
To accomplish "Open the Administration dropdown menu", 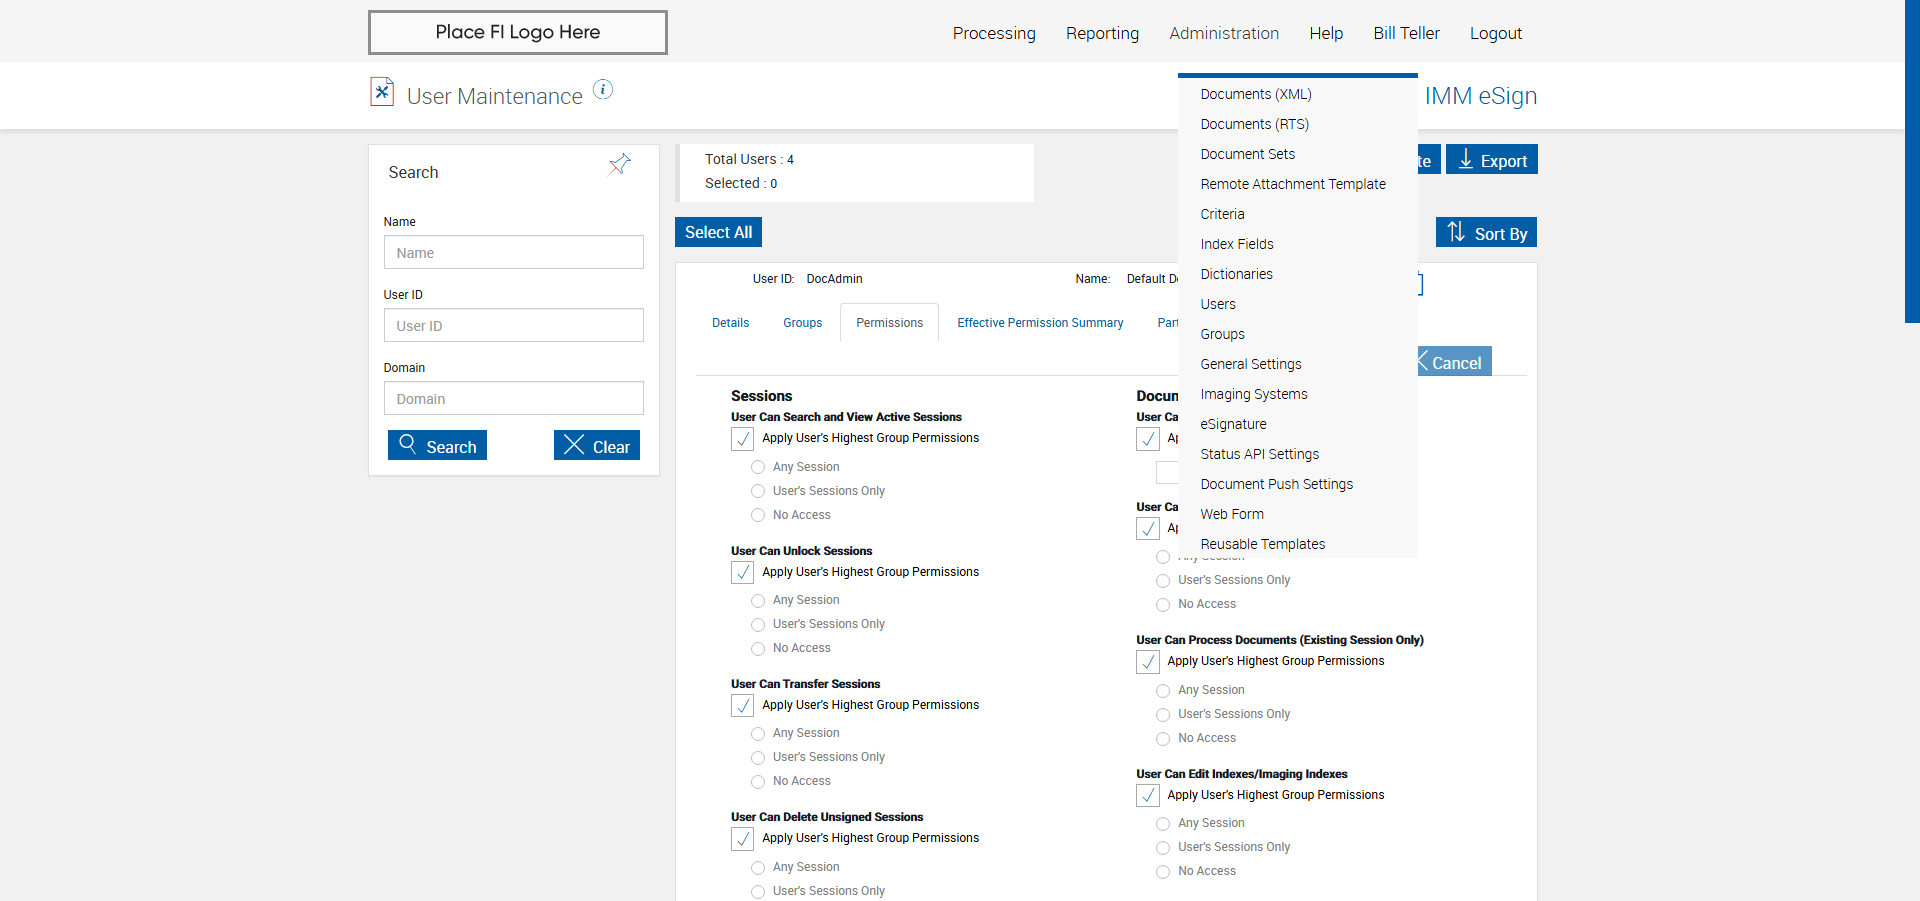I will [1224, 33].
